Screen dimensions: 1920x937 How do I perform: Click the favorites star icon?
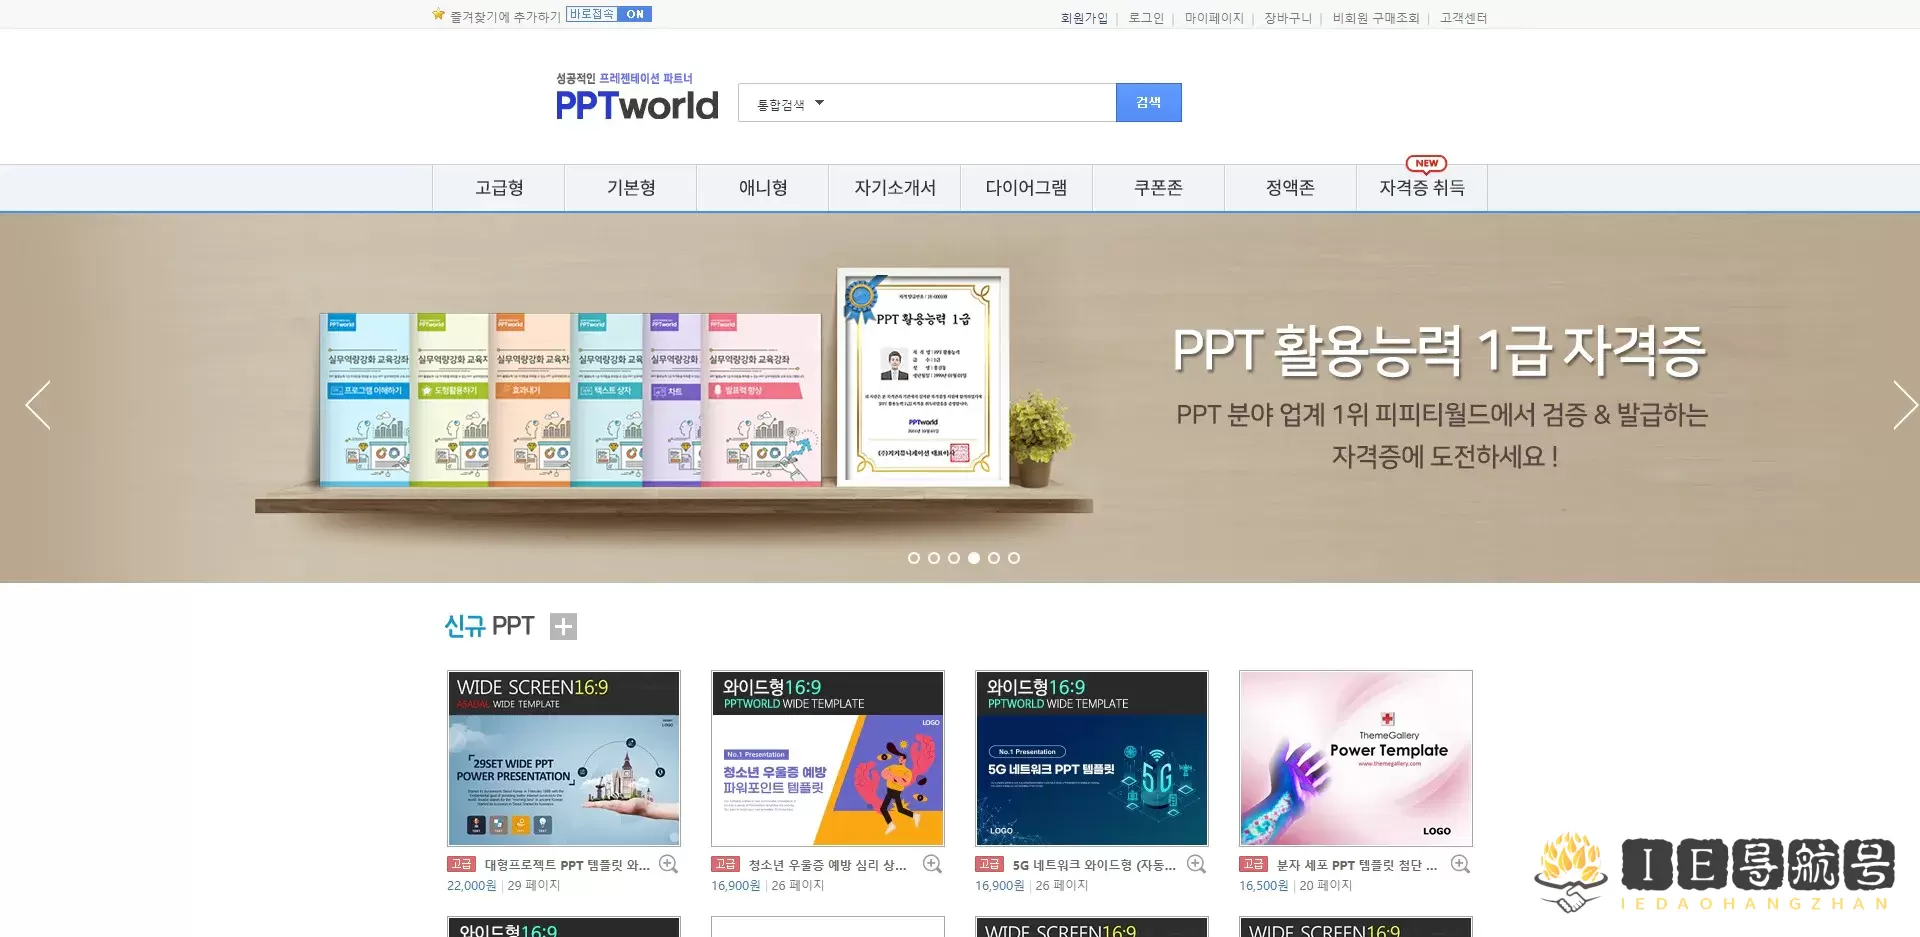click(438, 15)
